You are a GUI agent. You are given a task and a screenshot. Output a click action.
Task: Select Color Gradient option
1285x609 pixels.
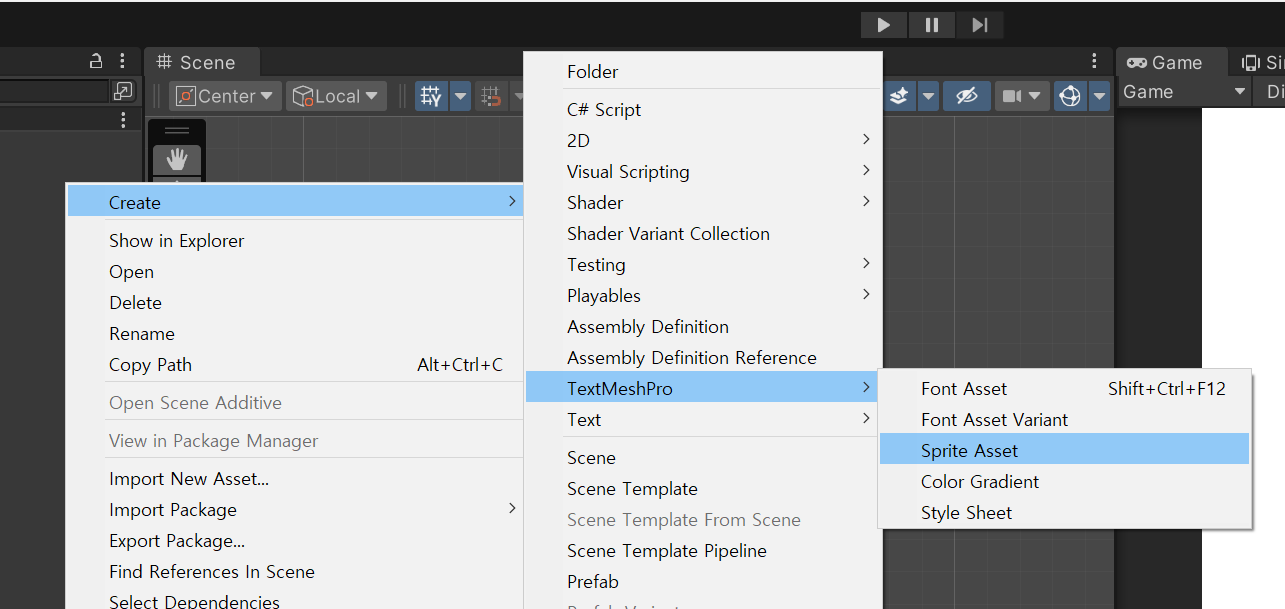click(1065, 481)
